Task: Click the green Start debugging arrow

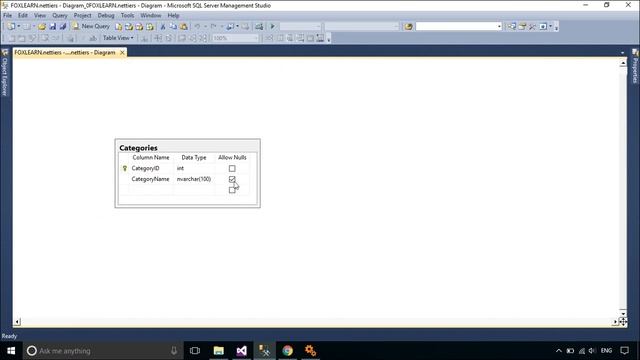Action: (272, 27)
